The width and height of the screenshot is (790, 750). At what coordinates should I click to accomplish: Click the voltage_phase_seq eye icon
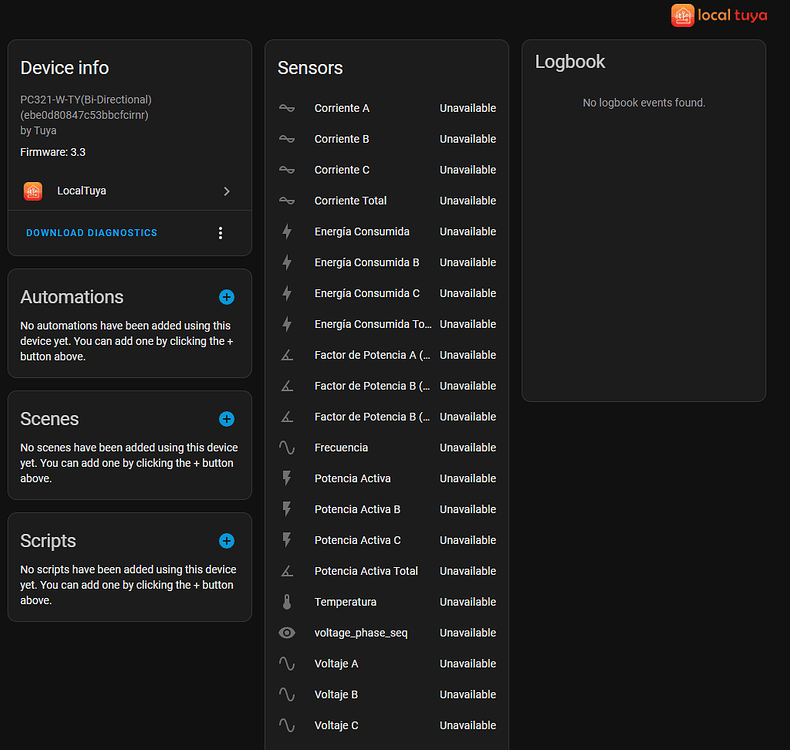(x=287, y=633)
